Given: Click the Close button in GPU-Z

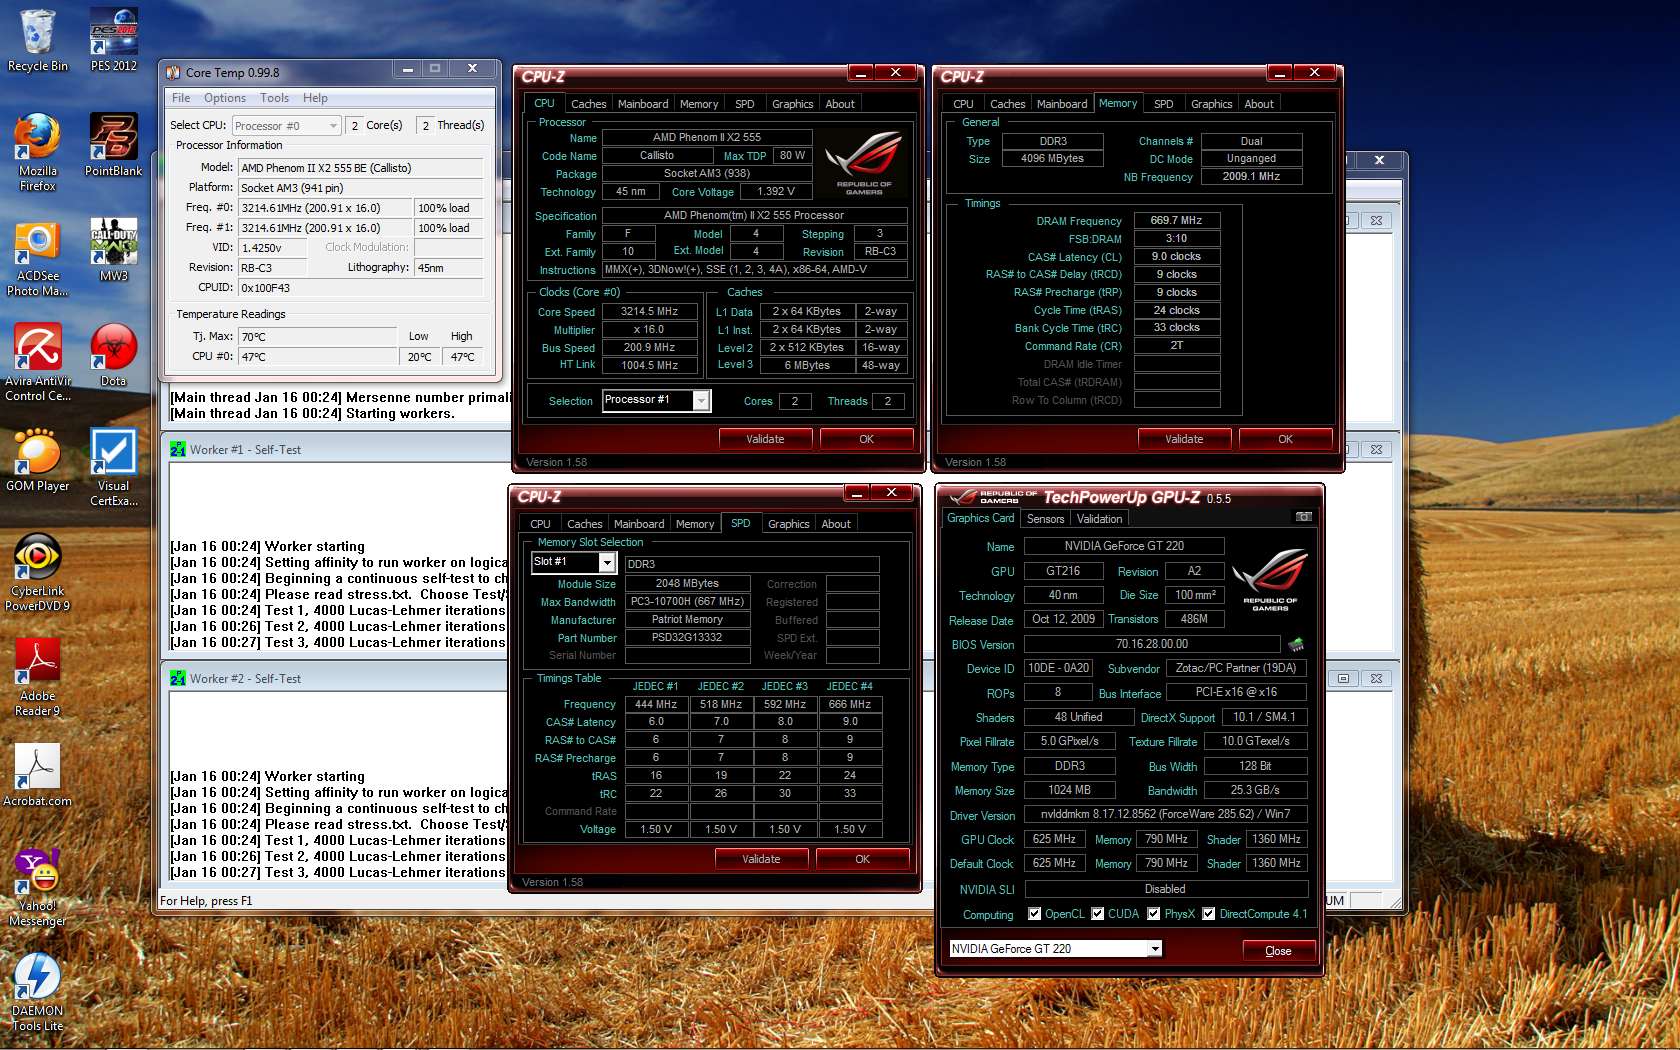Looking at the screenshot, I should pyautogui.click(x=1278, y=951).
